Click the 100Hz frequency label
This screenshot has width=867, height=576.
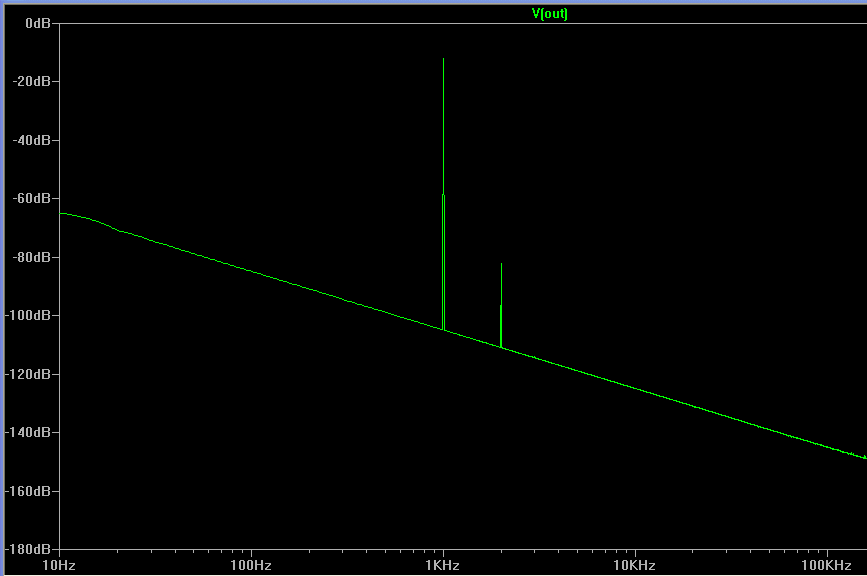(251, 565)
